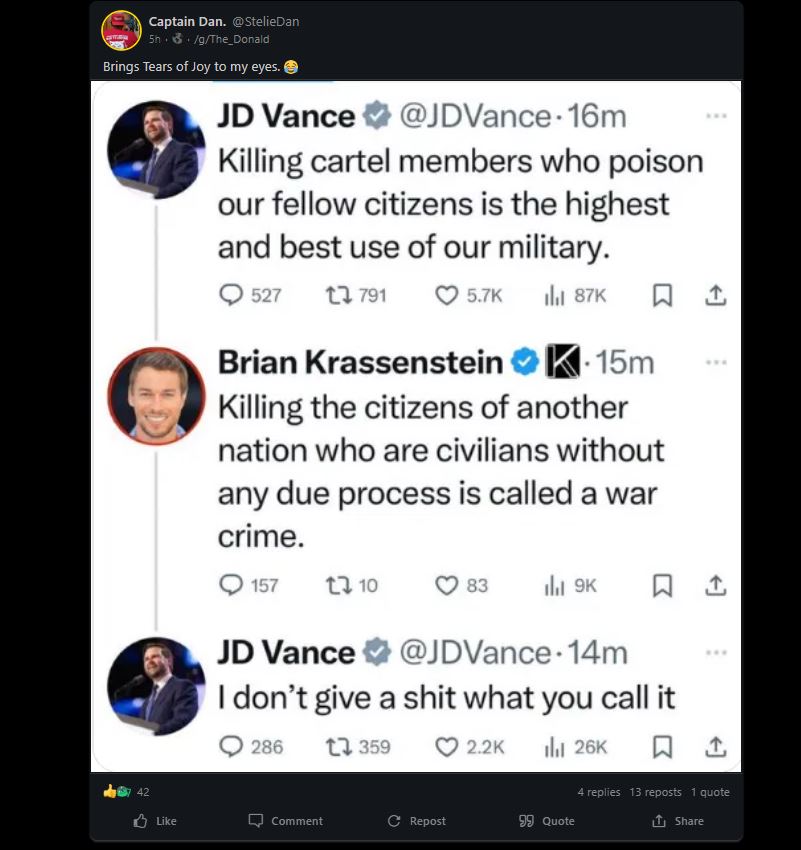Open the Comment box icon
This screenshot has width=801, height=850.
tap(285, 821)
